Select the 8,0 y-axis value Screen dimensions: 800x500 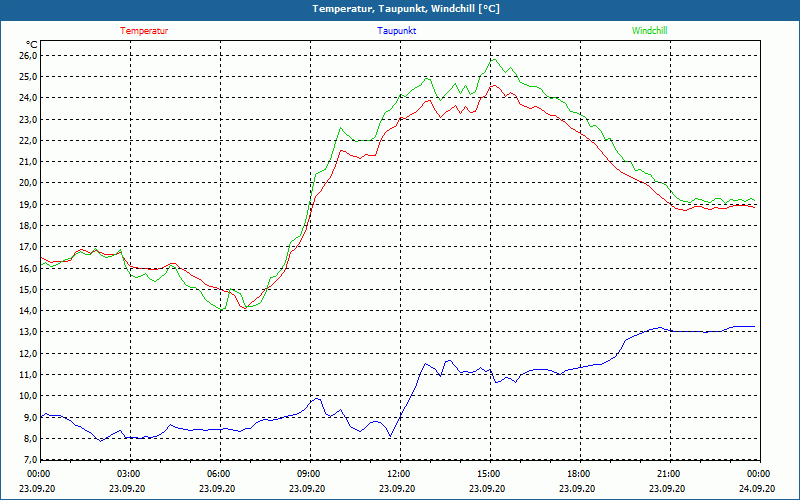click(30, 438)
